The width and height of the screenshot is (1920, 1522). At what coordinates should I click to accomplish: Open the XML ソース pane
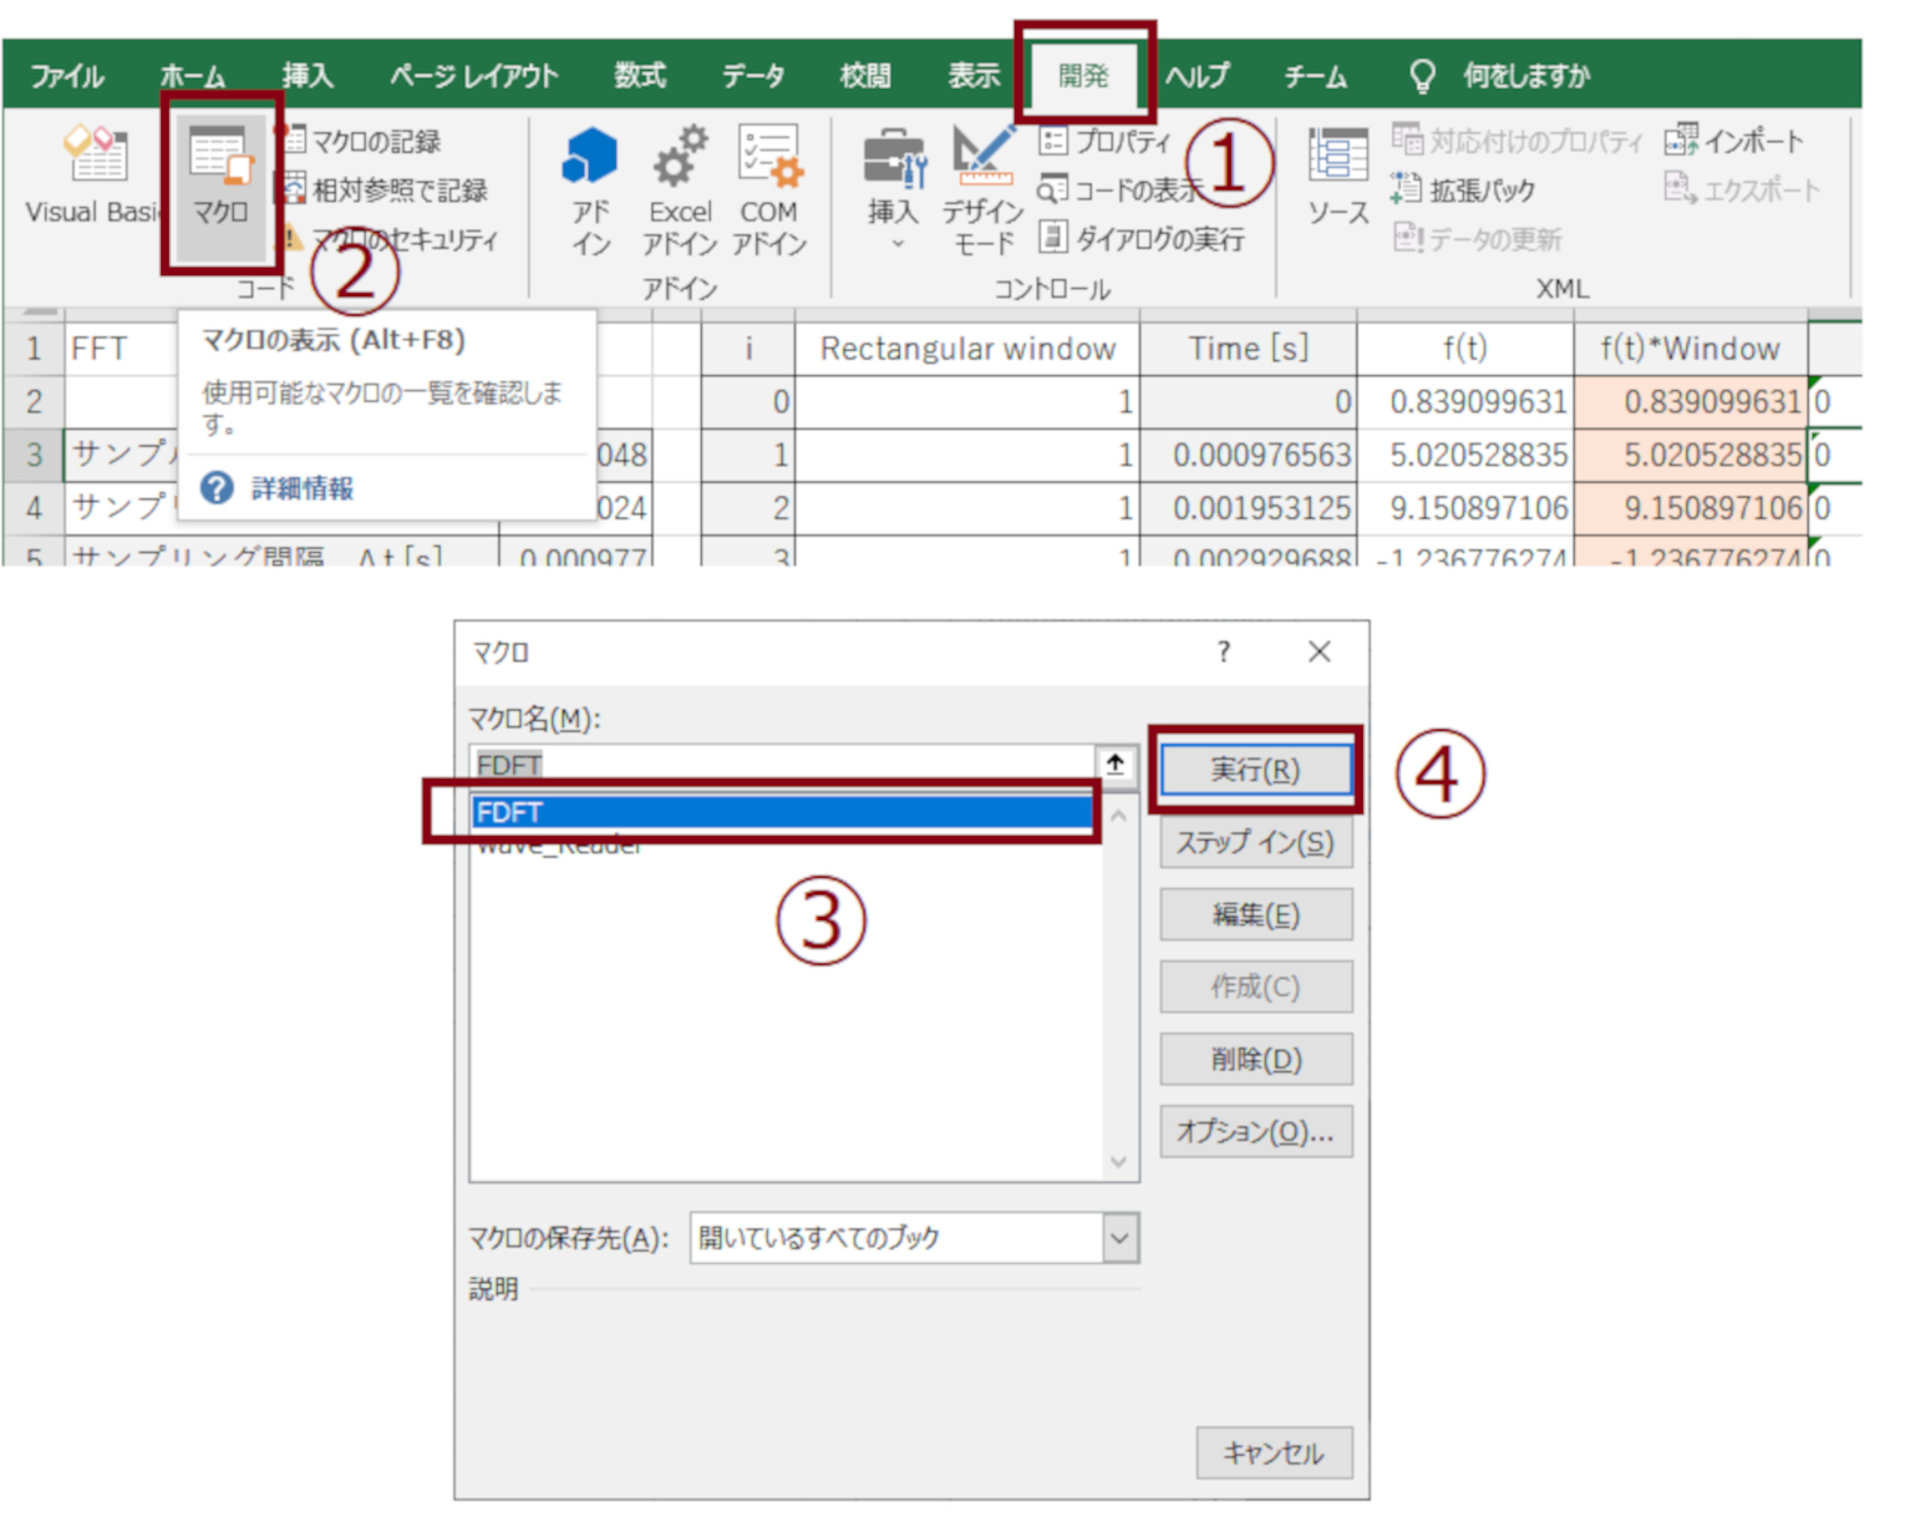click(x=1337, y=180)
